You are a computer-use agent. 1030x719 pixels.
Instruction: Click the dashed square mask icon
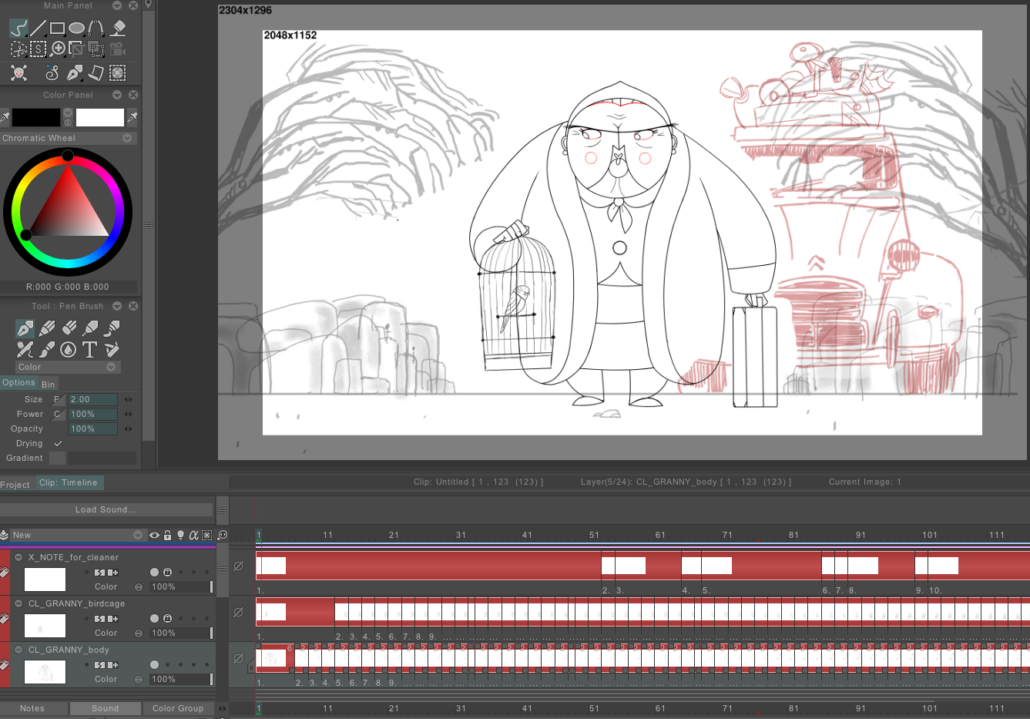118,73
